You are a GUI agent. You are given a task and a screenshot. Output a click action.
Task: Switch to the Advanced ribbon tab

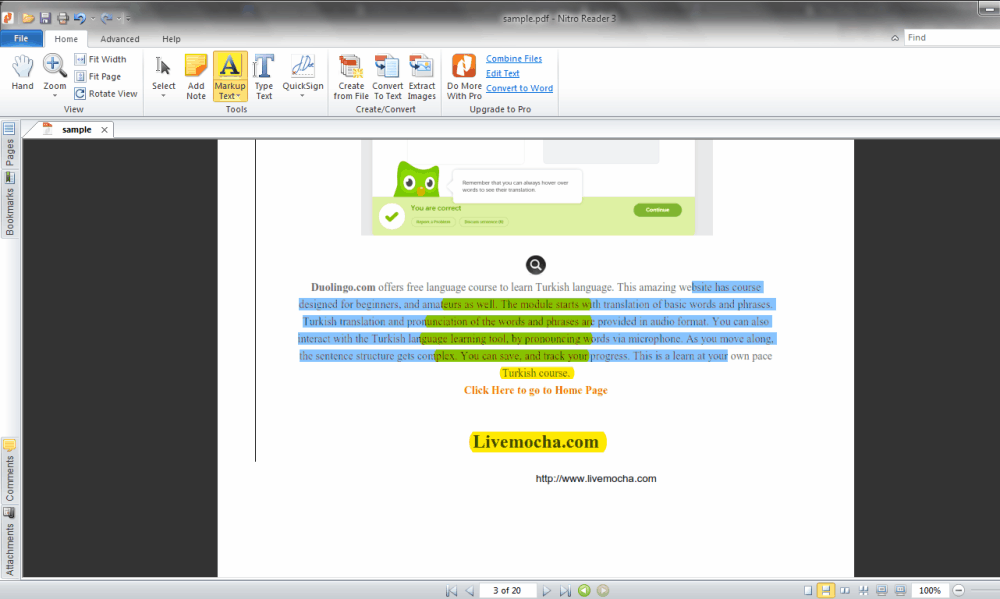pos(120,39)
